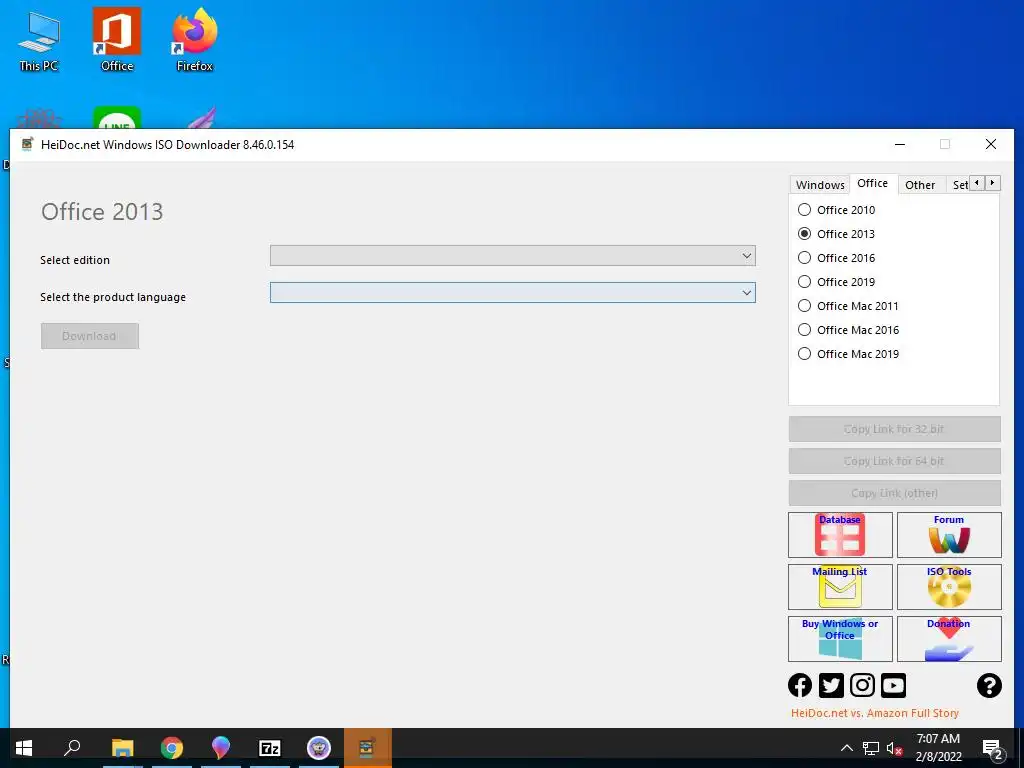The width and height of the screenshot is (1024, 768).
Task: Open network status tray icon
Action: [x=871, y=748]
